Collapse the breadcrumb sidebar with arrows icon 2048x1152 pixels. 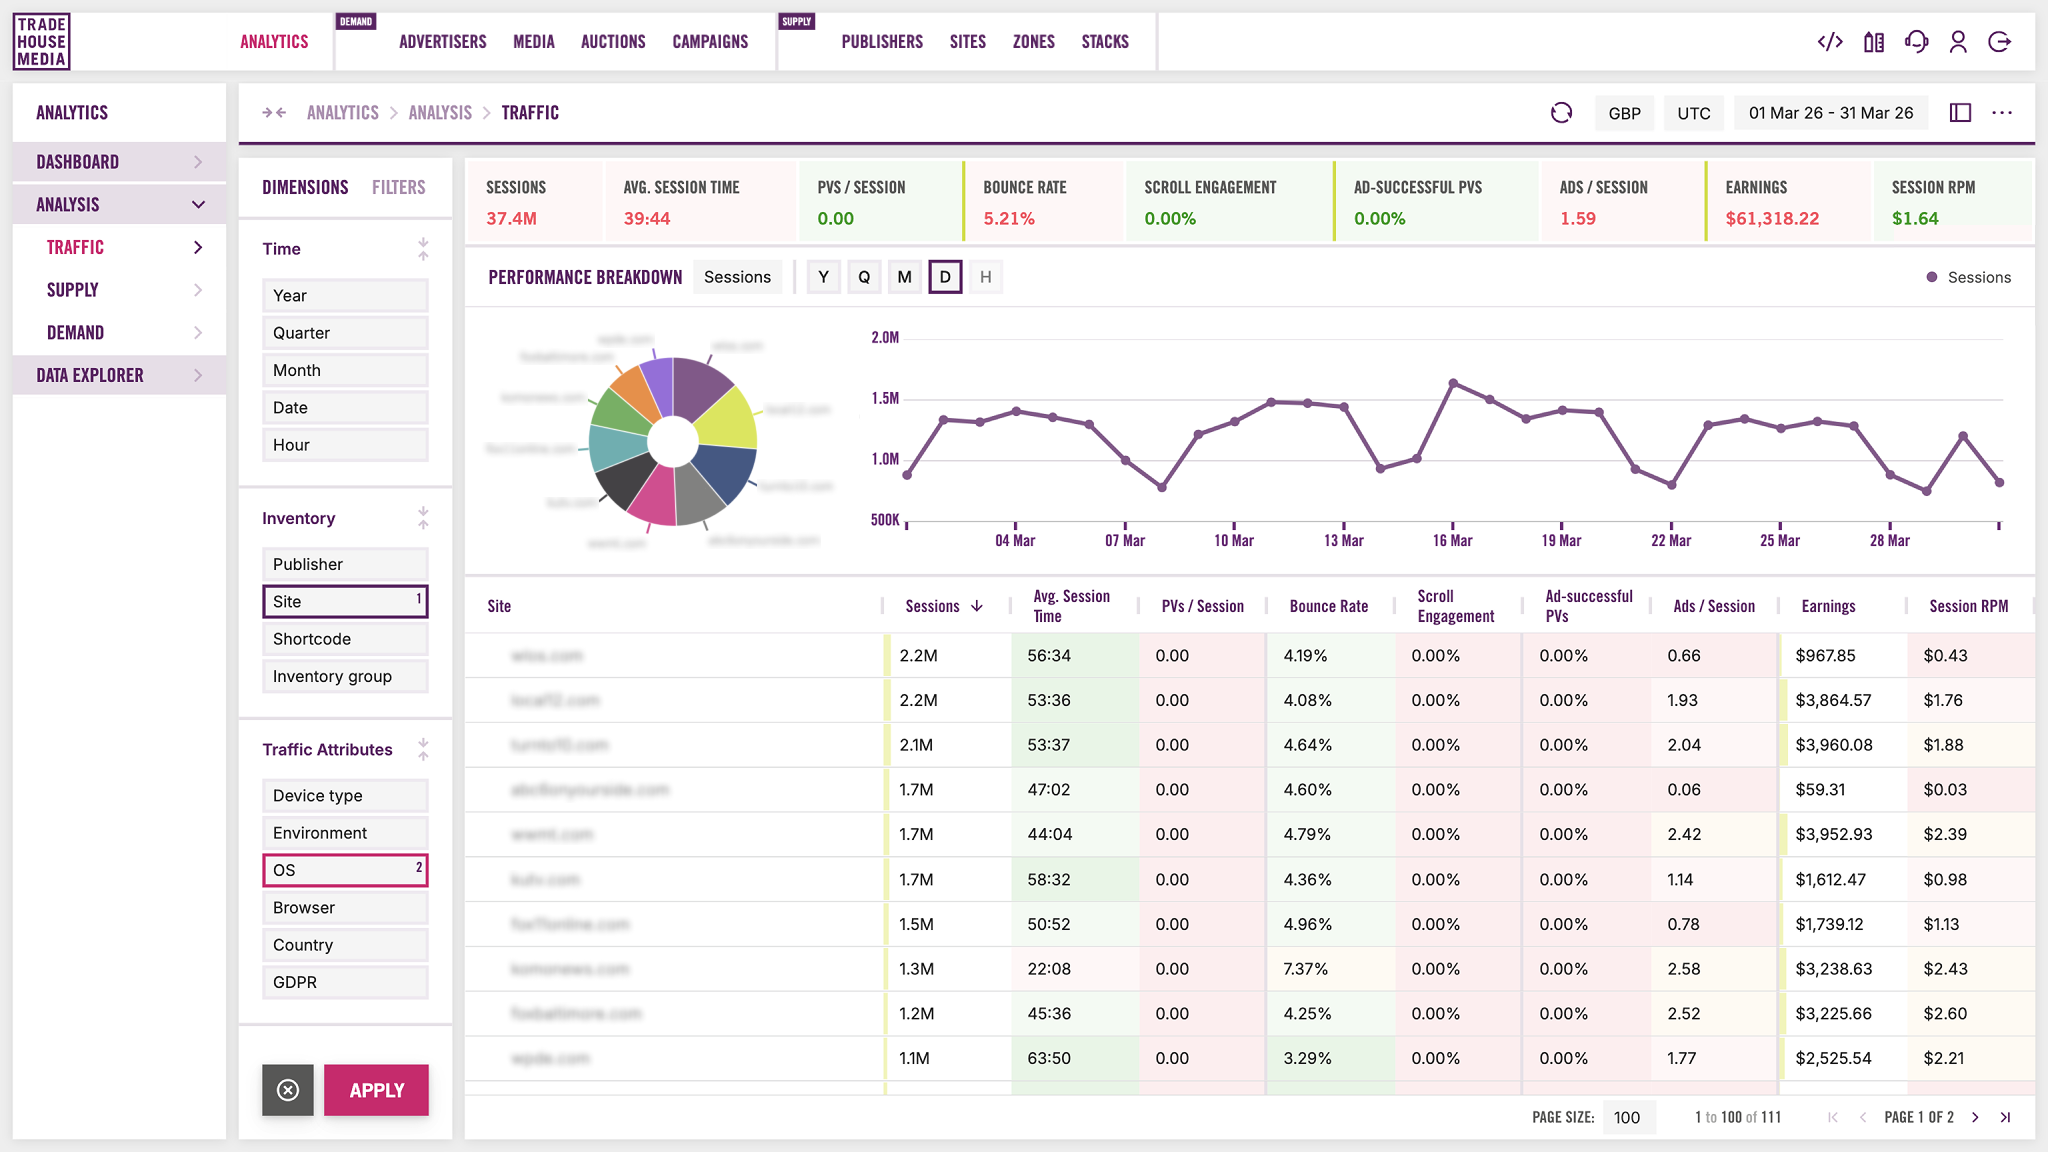[x=272, y=112]
